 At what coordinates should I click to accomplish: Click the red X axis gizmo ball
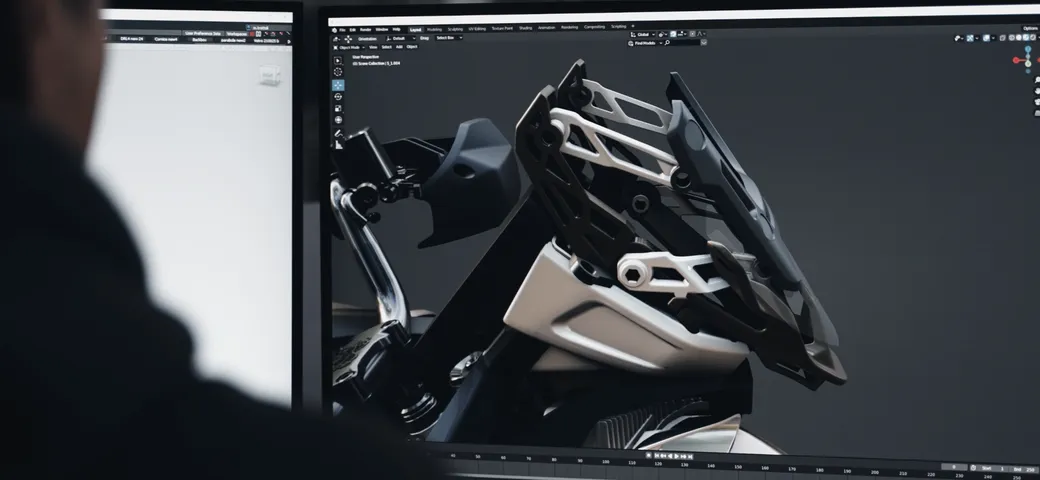tap(1015, 60)
